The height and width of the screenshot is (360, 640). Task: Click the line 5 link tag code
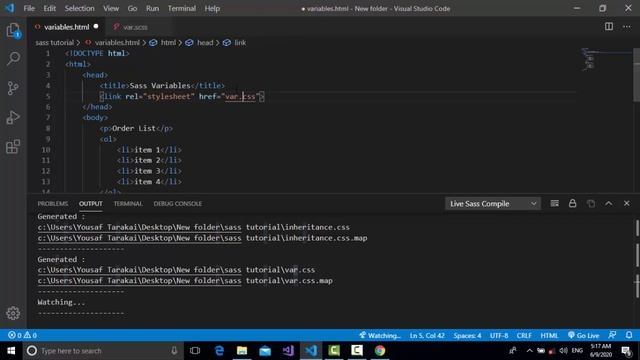pos(182,96)
